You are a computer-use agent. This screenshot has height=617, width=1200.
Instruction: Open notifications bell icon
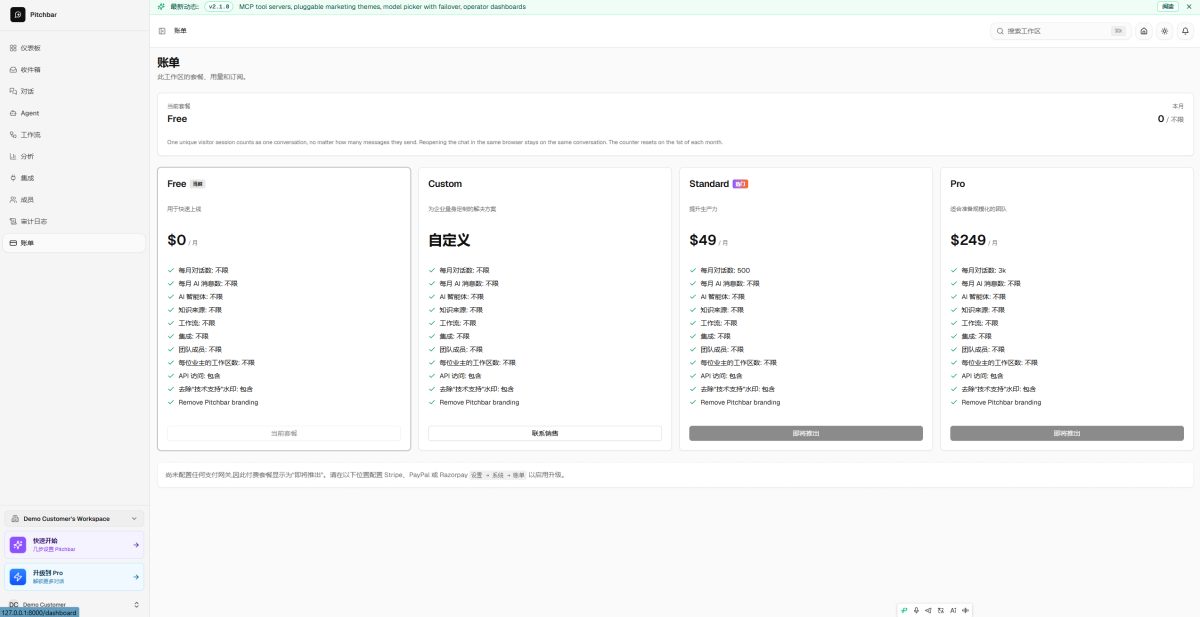[x=1186, y=31]
